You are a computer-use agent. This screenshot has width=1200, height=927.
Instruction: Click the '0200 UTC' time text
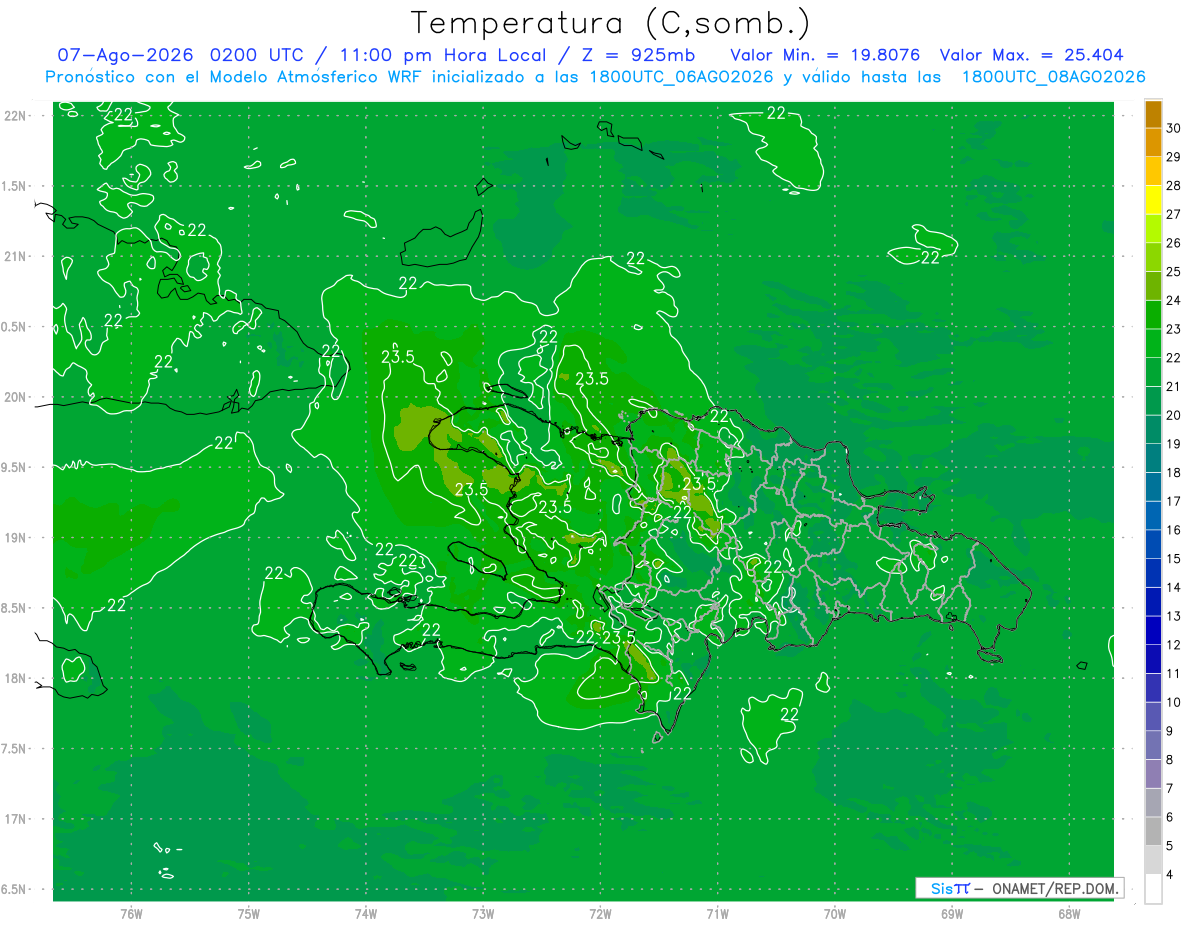[258, 55]
